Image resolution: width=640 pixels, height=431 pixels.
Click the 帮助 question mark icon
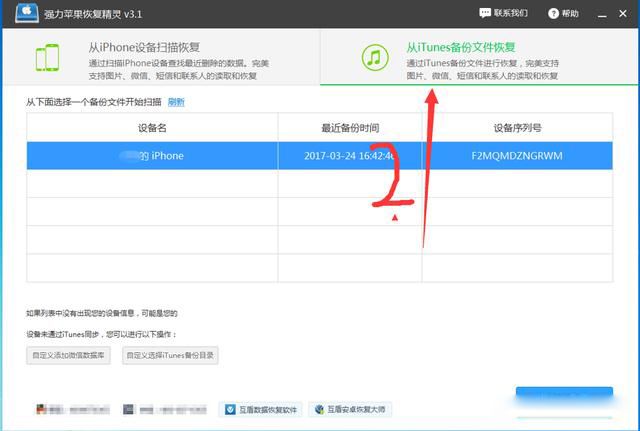pyautogui.click(x=552, y=13)
